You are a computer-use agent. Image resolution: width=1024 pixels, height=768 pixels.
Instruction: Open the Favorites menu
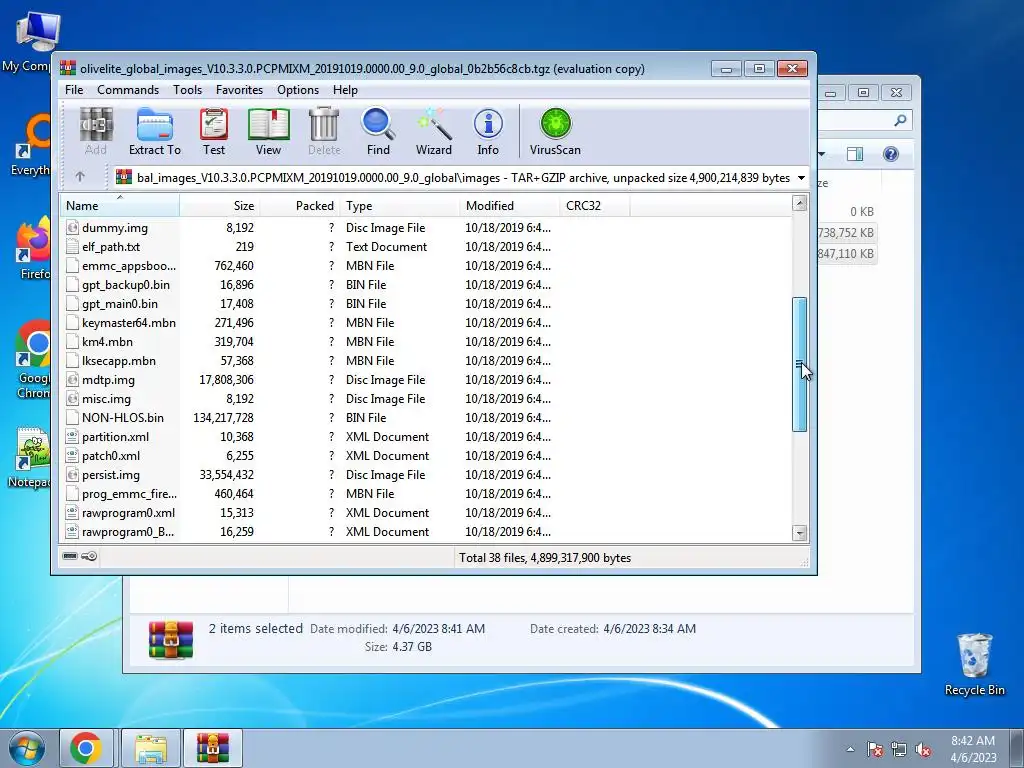coord(239,89)
